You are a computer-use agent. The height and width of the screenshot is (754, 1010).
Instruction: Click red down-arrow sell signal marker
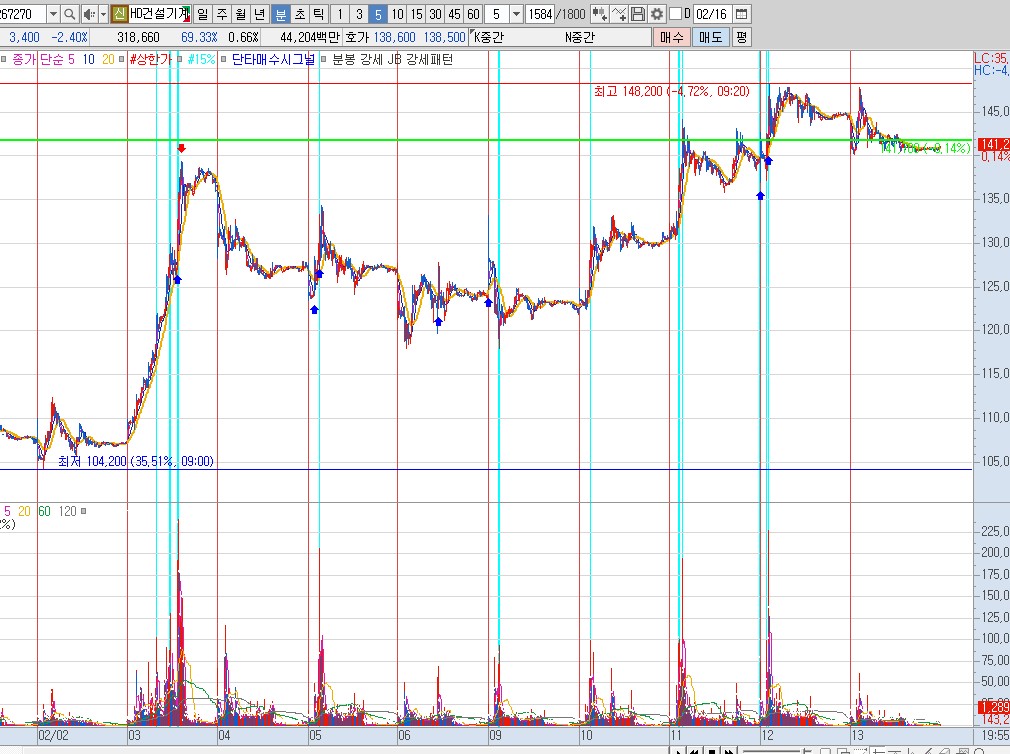(182, 149)
